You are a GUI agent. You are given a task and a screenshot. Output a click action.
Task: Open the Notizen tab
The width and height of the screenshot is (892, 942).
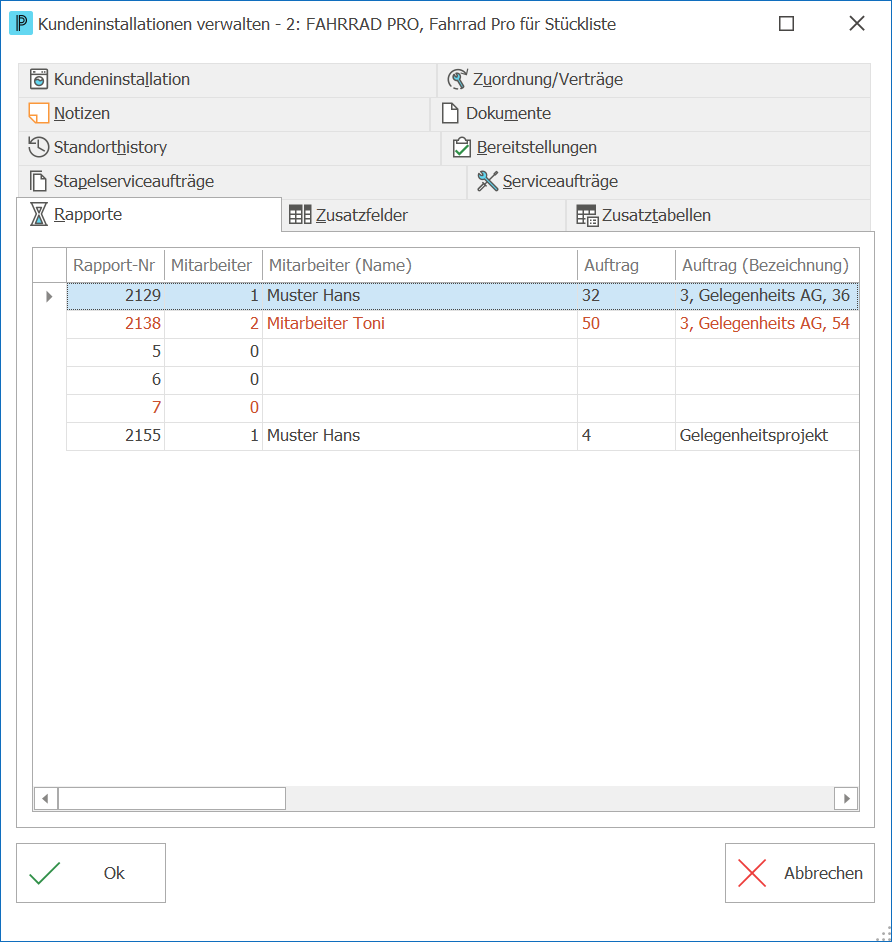click(x=224, y=114)
